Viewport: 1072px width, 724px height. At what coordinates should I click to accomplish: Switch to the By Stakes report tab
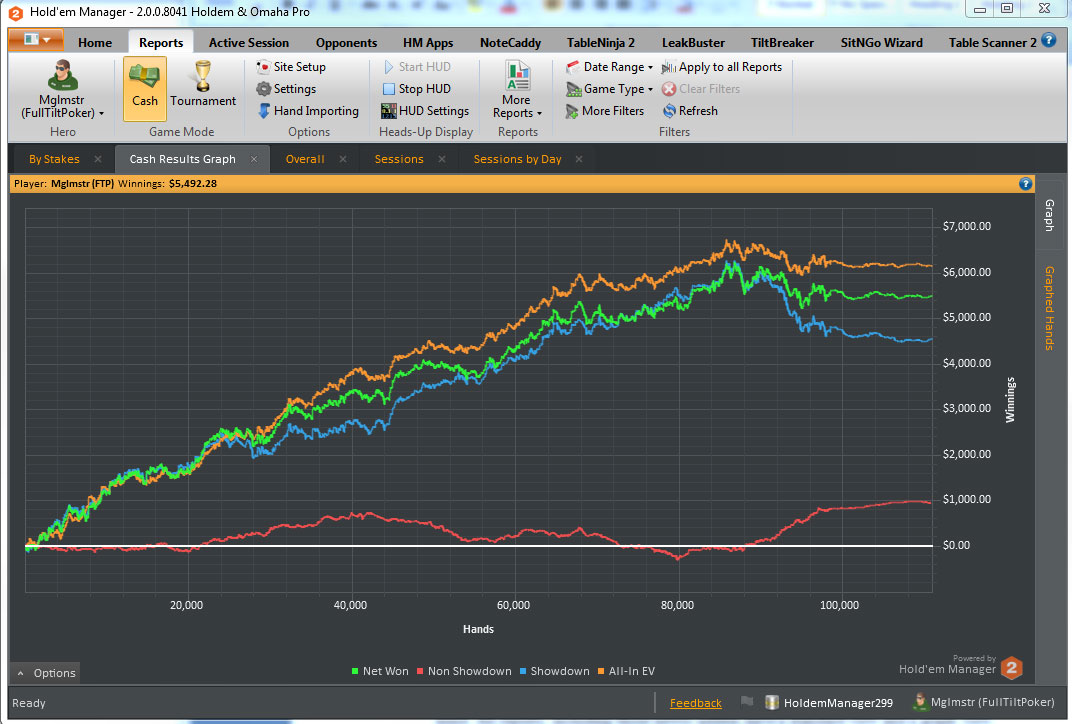click(54, 159)
